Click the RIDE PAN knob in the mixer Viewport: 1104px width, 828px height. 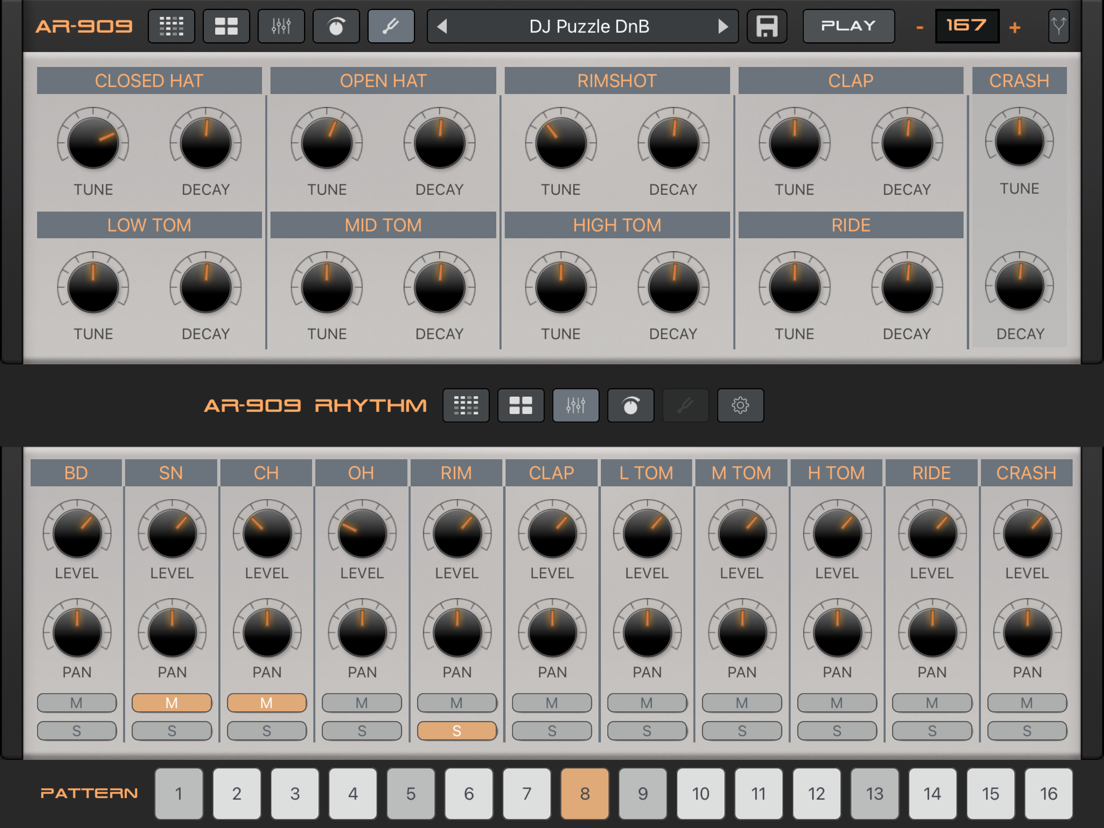[932, 632]
